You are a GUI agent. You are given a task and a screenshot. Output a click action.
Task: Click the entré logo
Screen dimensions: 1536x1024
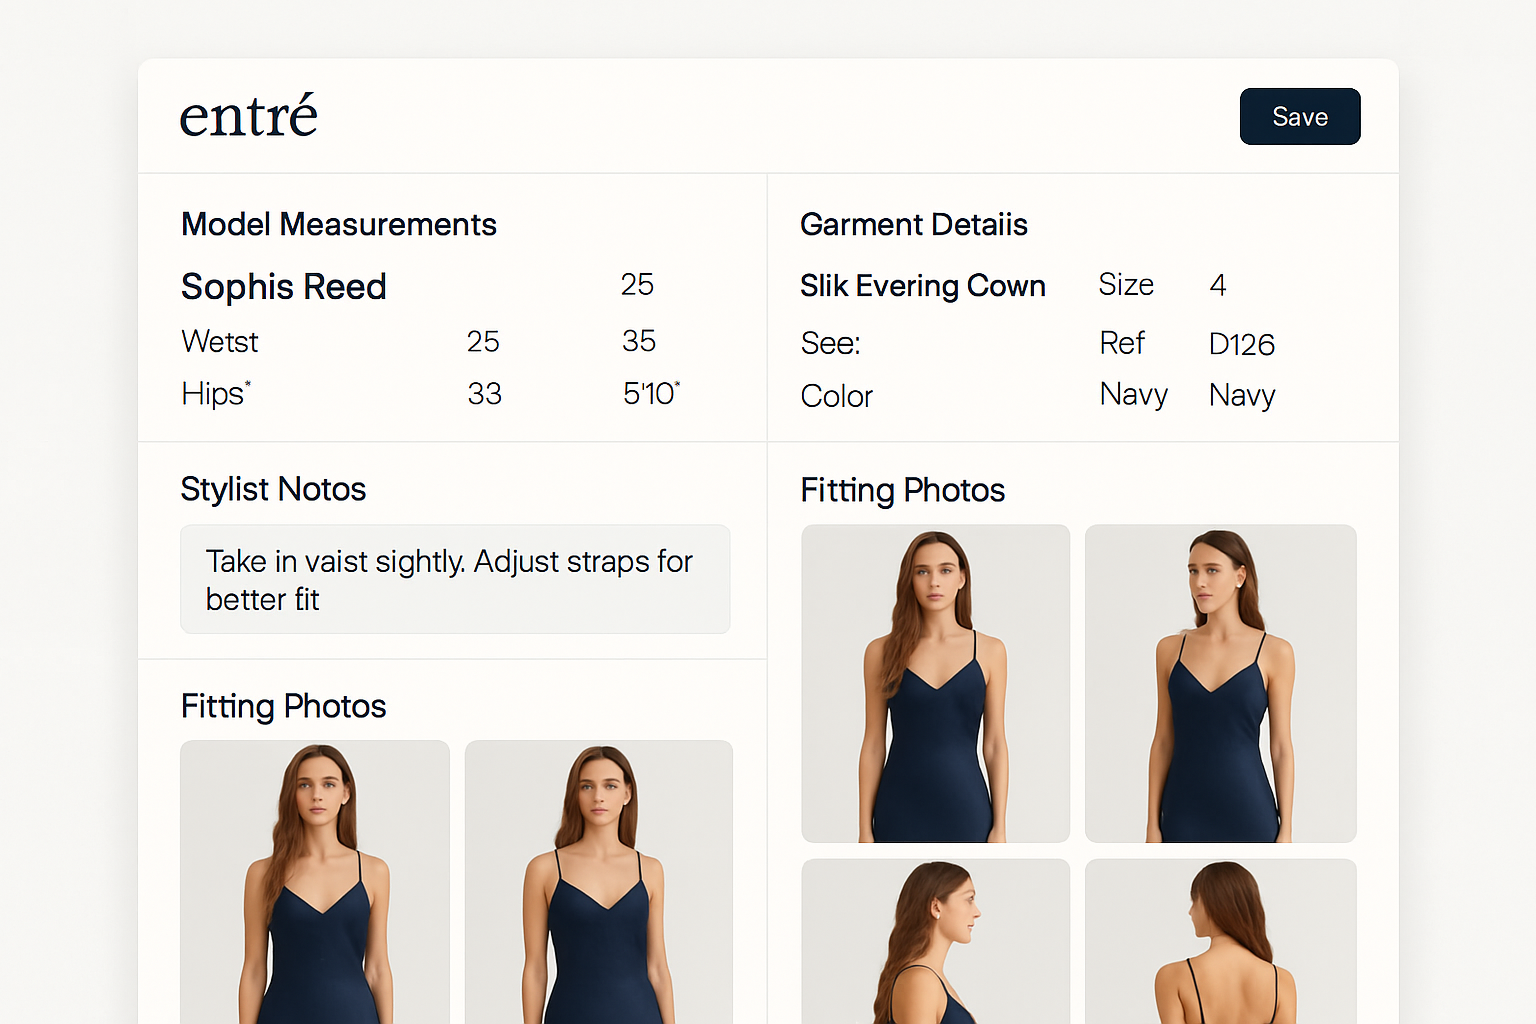[x=248, y=116]
